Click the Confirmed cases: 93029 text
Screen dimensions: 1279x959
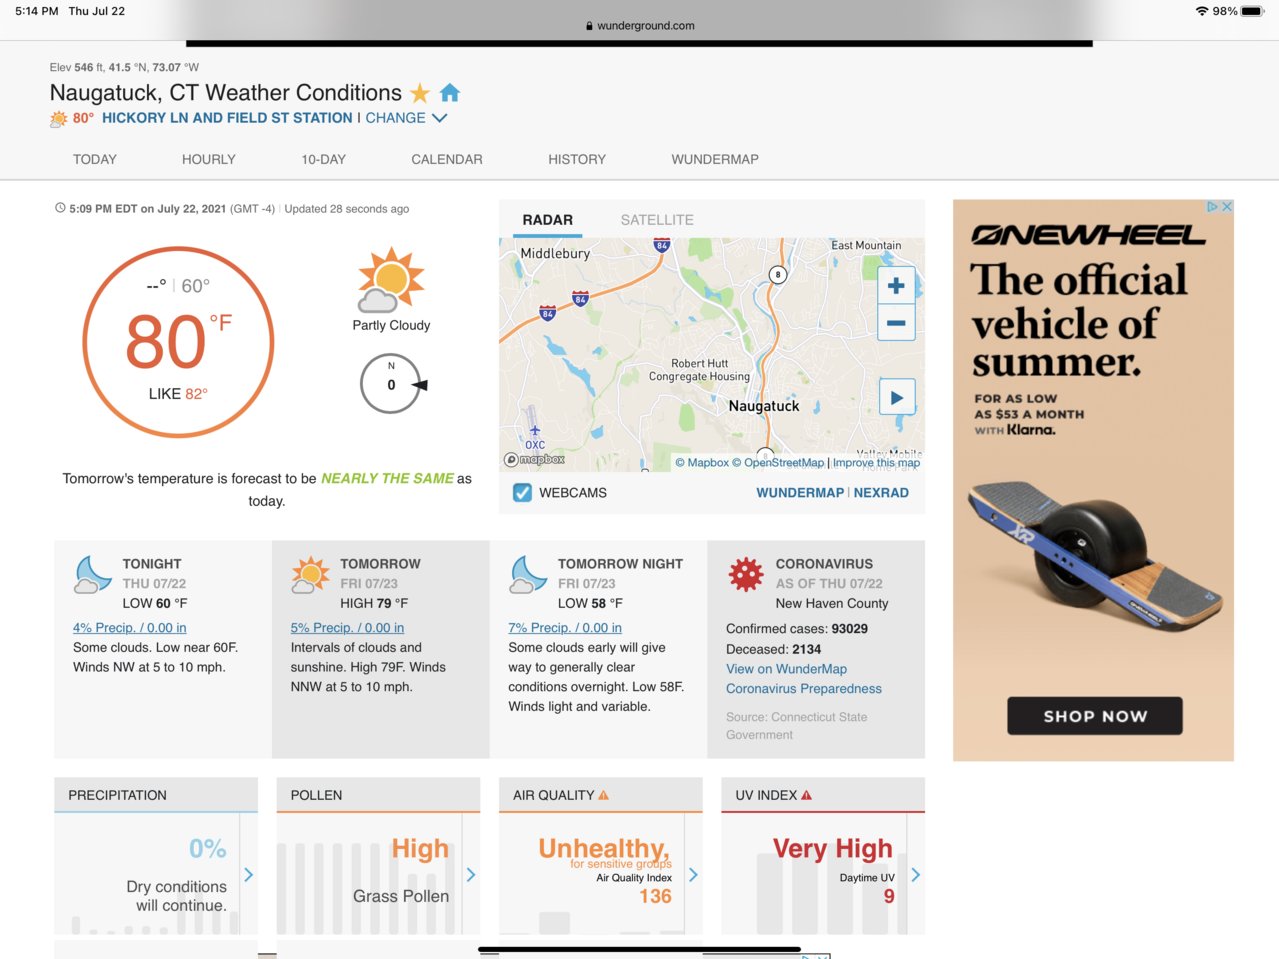[797, 629]
